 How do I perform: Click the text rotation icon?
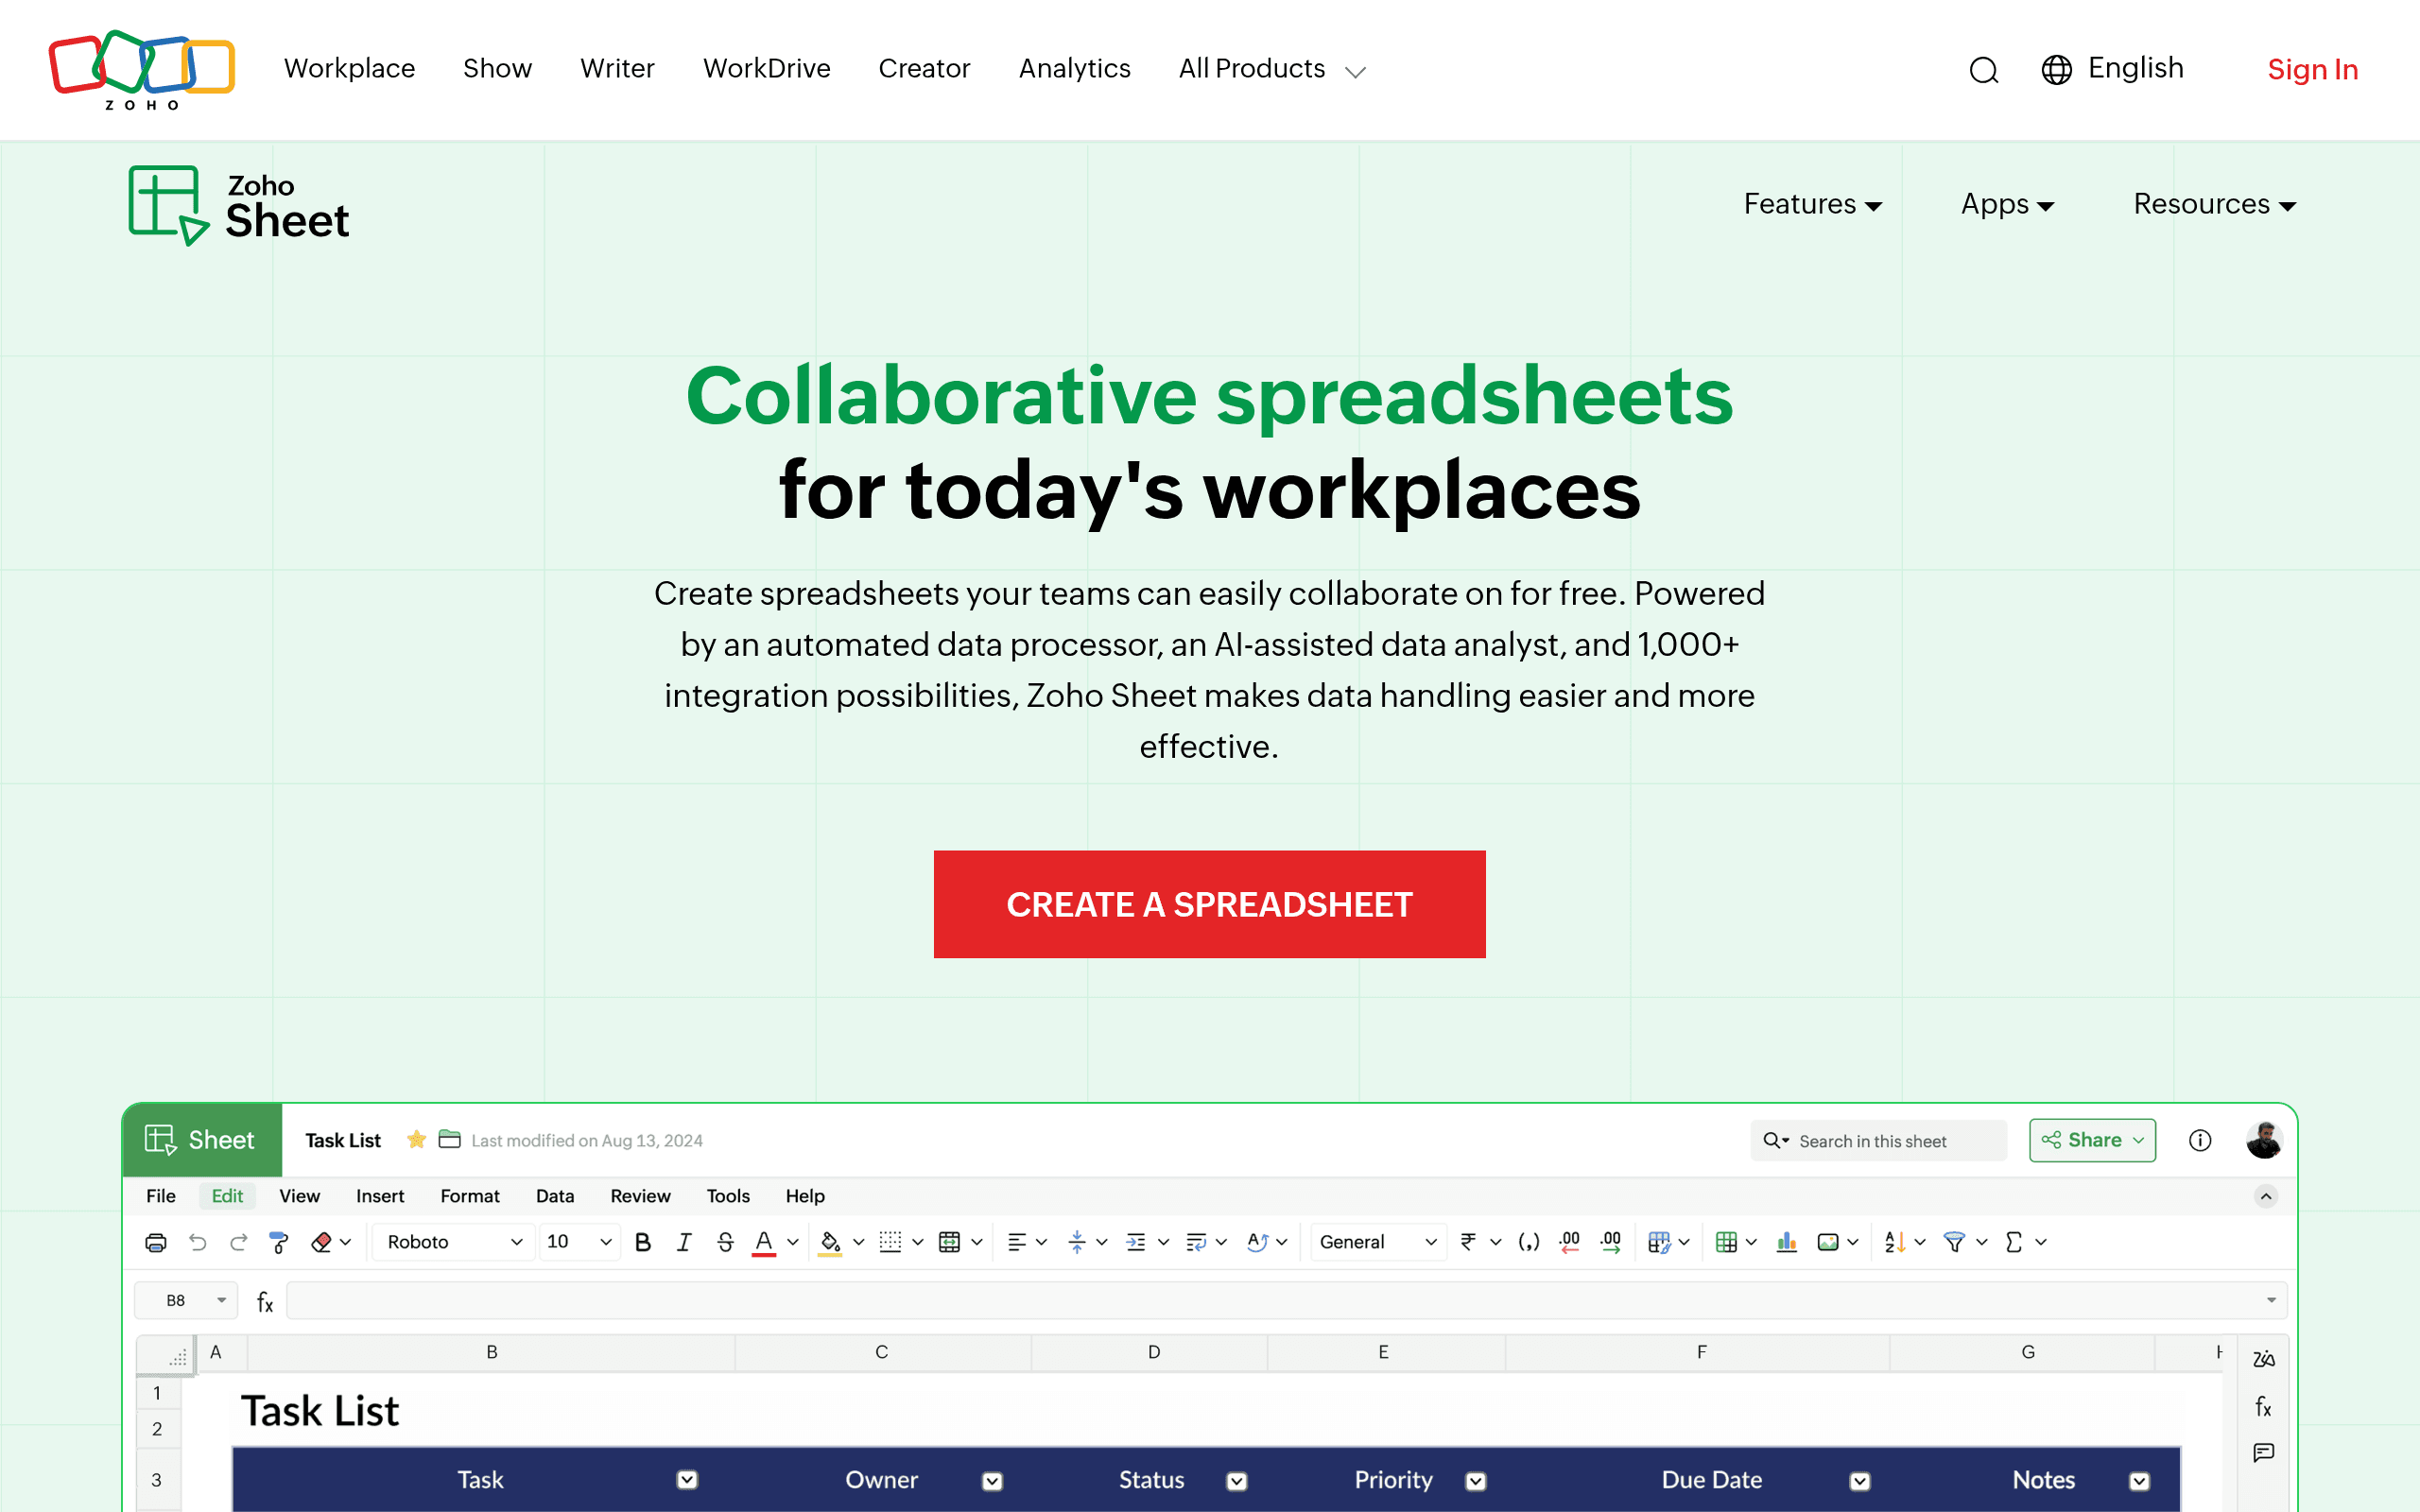(x=1257, y=1242)
